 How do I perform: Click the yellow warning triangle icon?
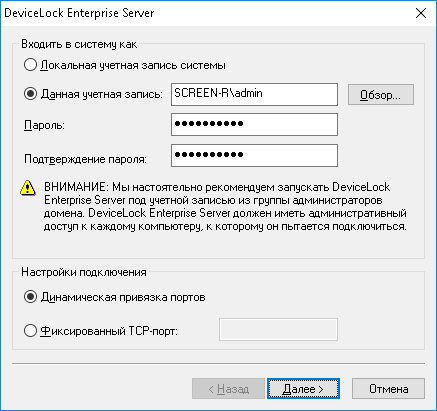tap(28, 188)
